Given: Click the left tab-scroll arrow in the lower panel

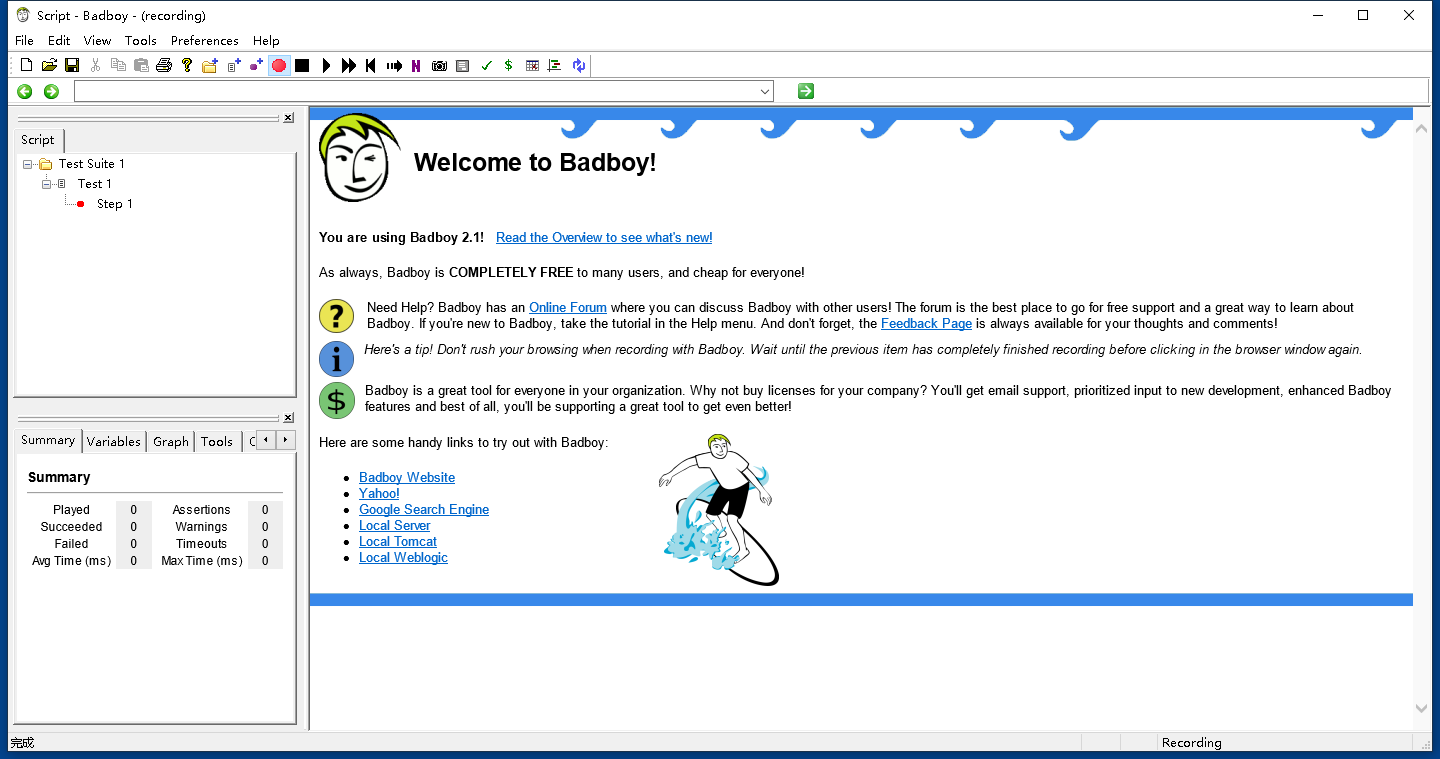Looking at the screenshot, I should click(x=266, y=440).
